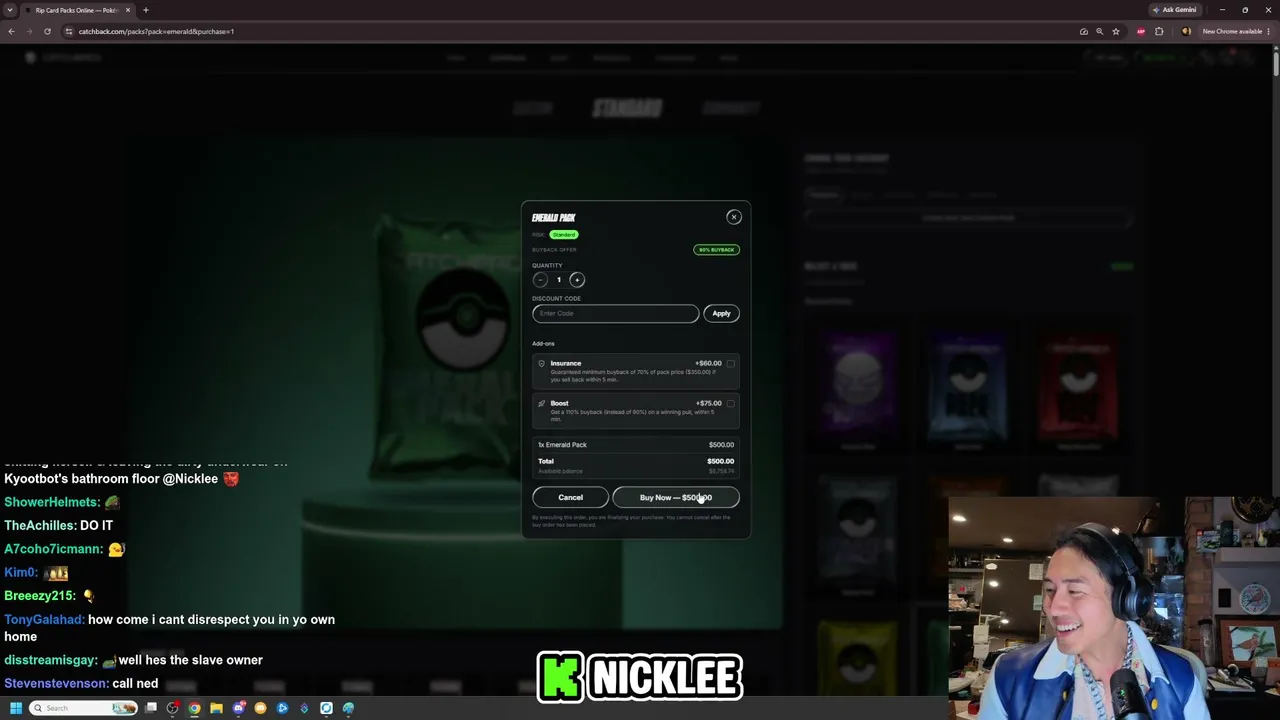The width and height of the screenshot is (1280, 720).
Task: Open the ABP ad blocker extension
Action: 1141,31
